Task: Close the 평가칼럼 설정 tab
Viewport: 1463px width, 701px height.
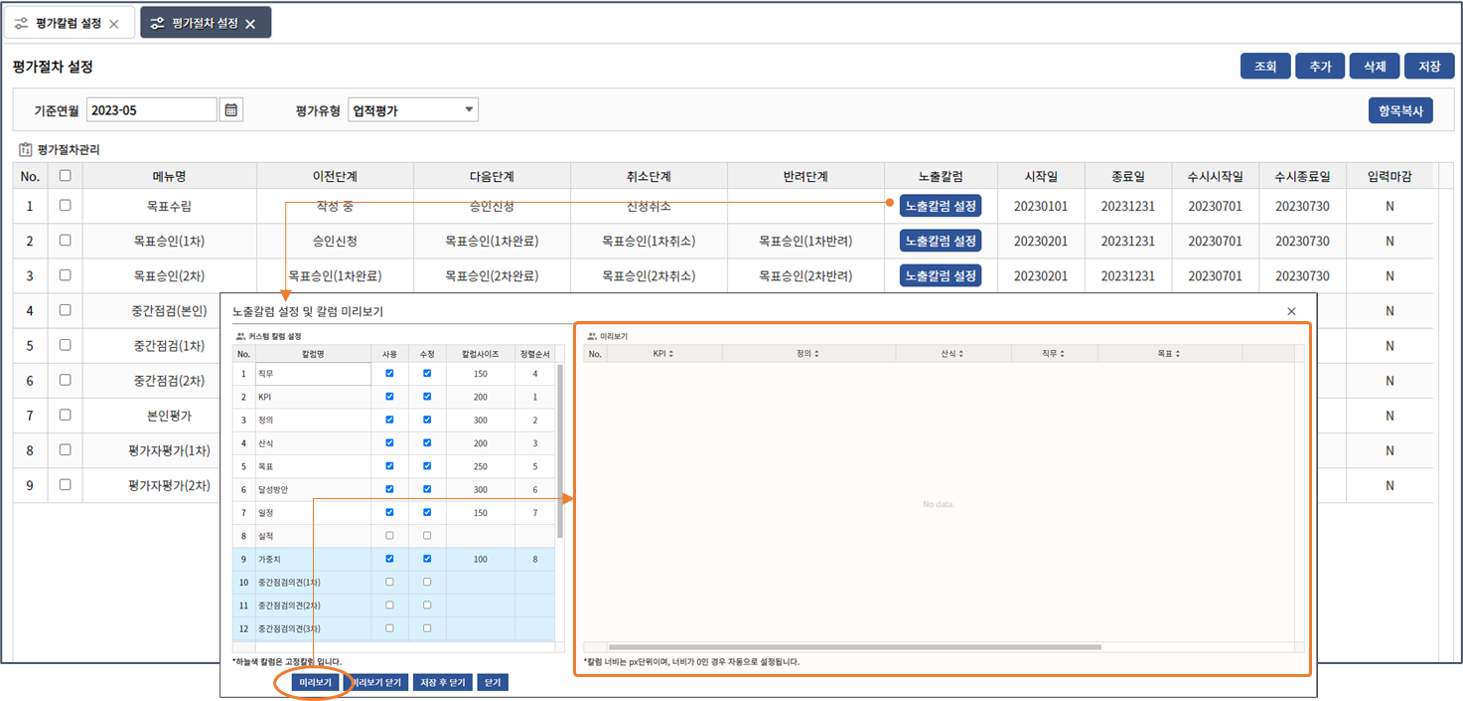Action: (114, 23)
